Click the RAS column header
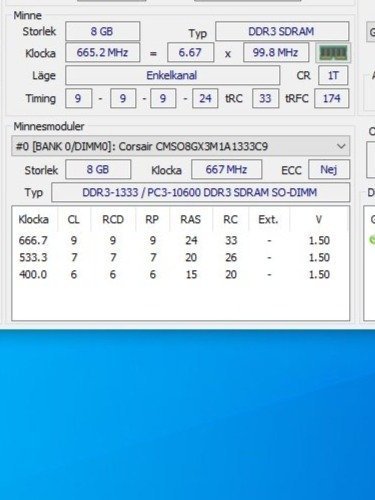The image size is (375, 500). pos(191,219)
